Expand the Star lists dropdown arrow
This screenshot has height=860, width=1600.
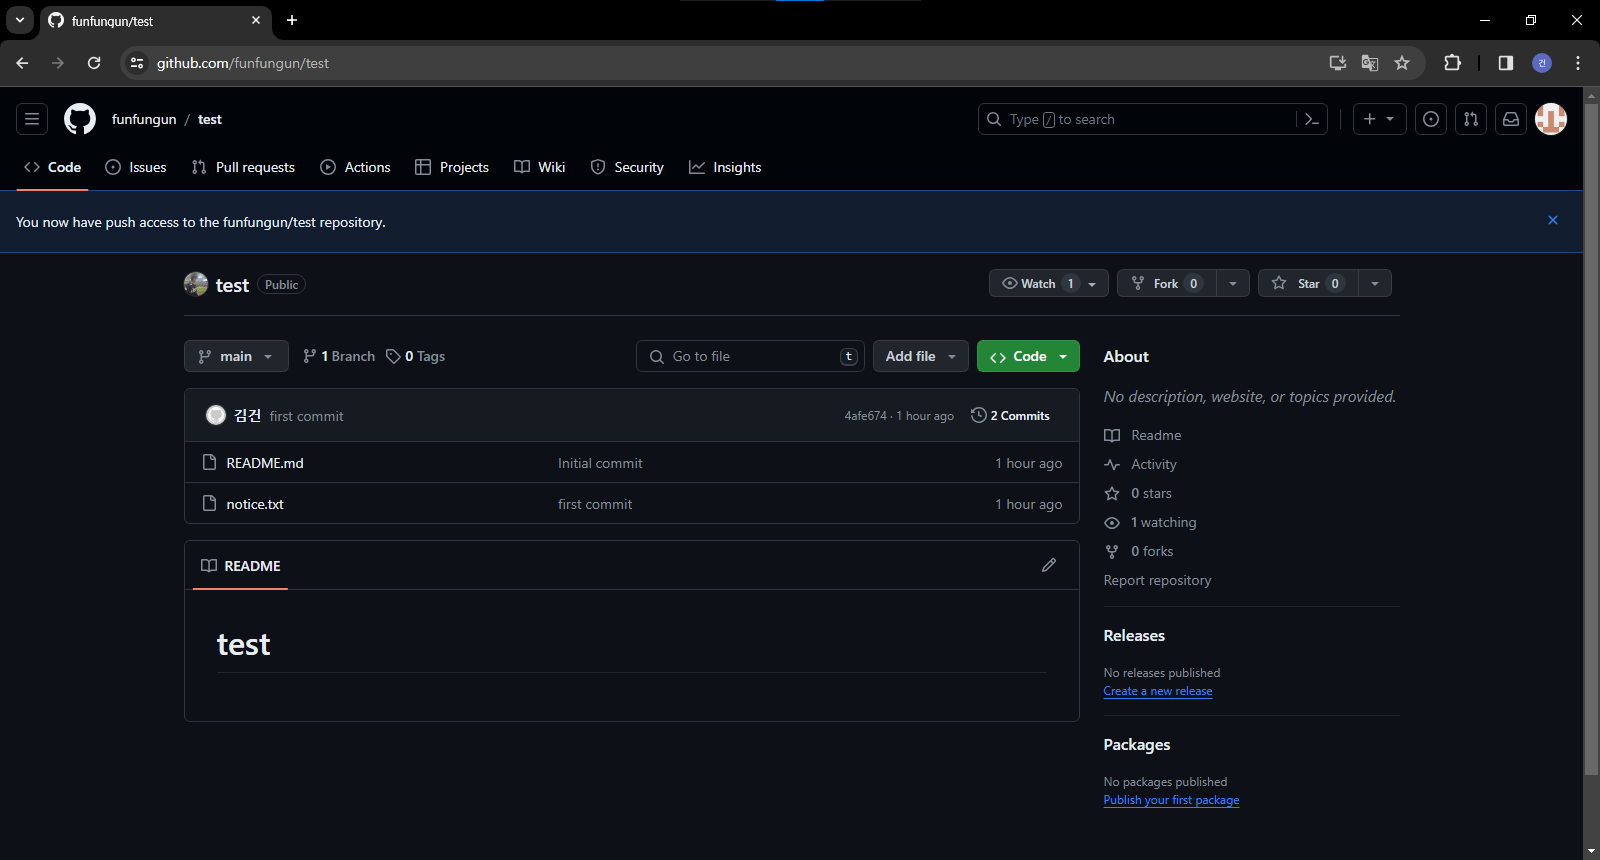point(1375,284)
